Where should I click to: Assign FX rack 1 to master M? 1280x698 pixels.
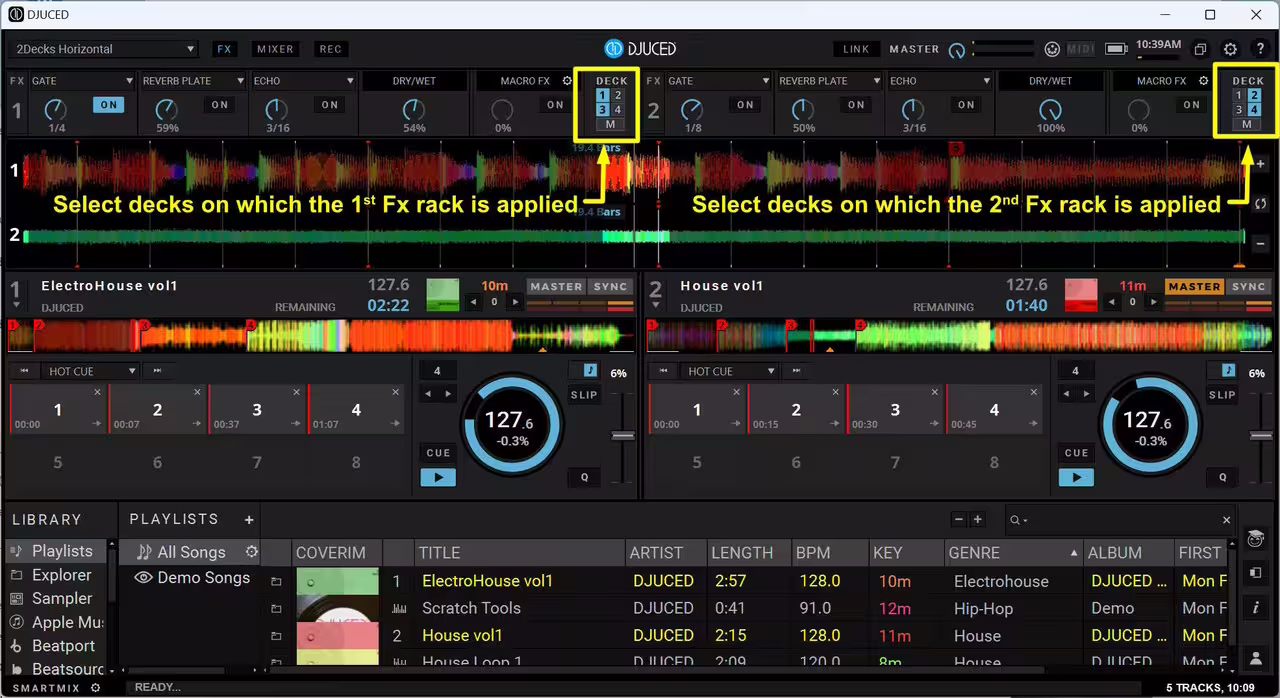click(611, 125)
